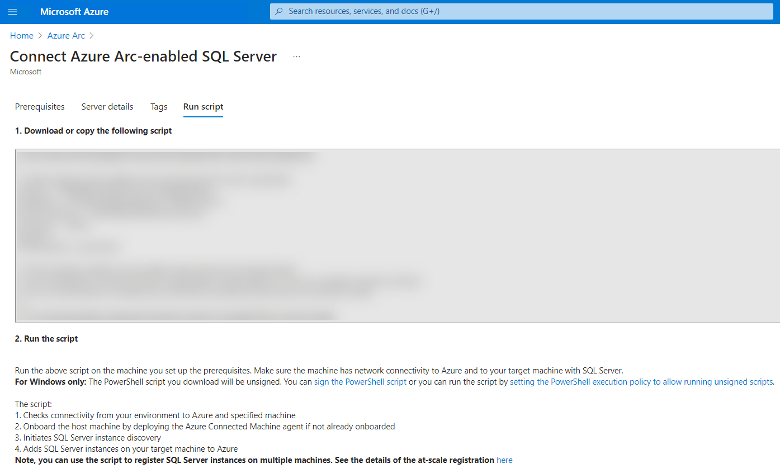Click the 'Checks connectivity from your environment' line
780x475 pixels.
click(155, 415)
